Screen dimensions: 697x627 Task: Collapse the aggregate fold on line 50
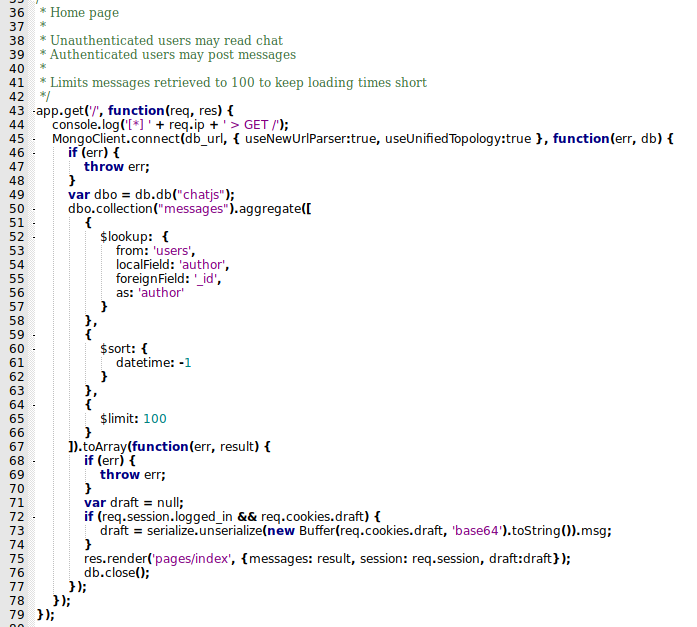tap(34, 209)
